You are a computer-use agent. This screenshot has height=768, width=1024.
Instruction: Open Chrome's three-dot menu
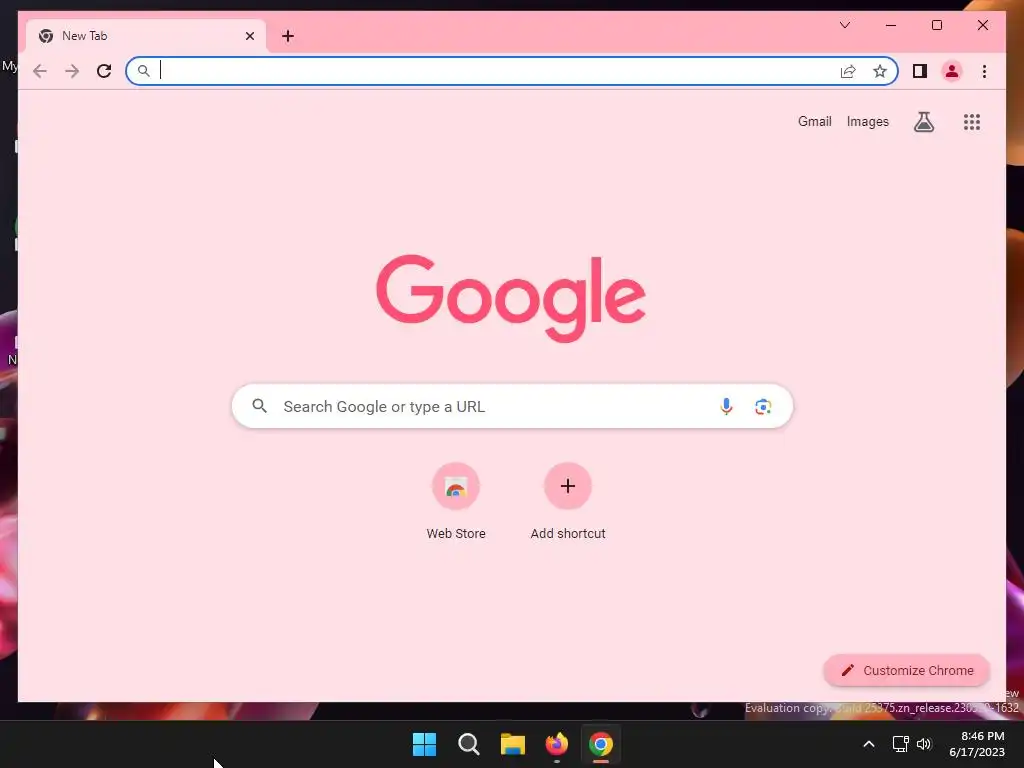[x=984, y=71]
